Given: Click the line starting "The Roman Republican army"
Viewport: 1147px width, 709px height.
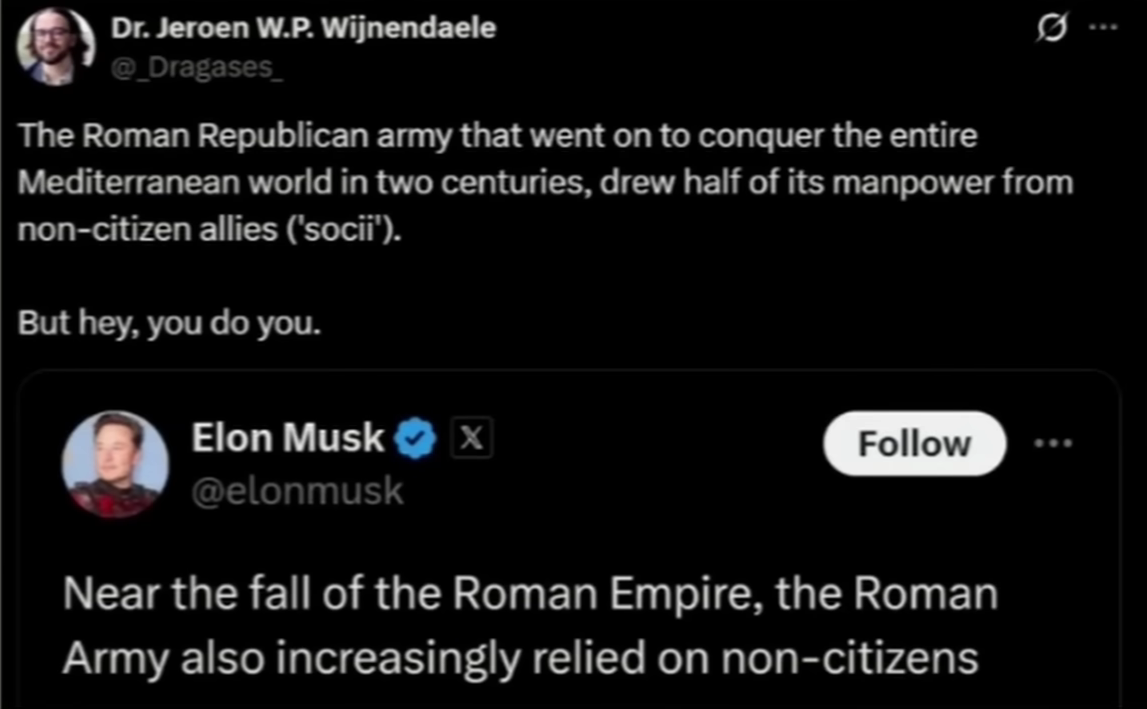Looking at the screenshot, I should click(496, 136).
